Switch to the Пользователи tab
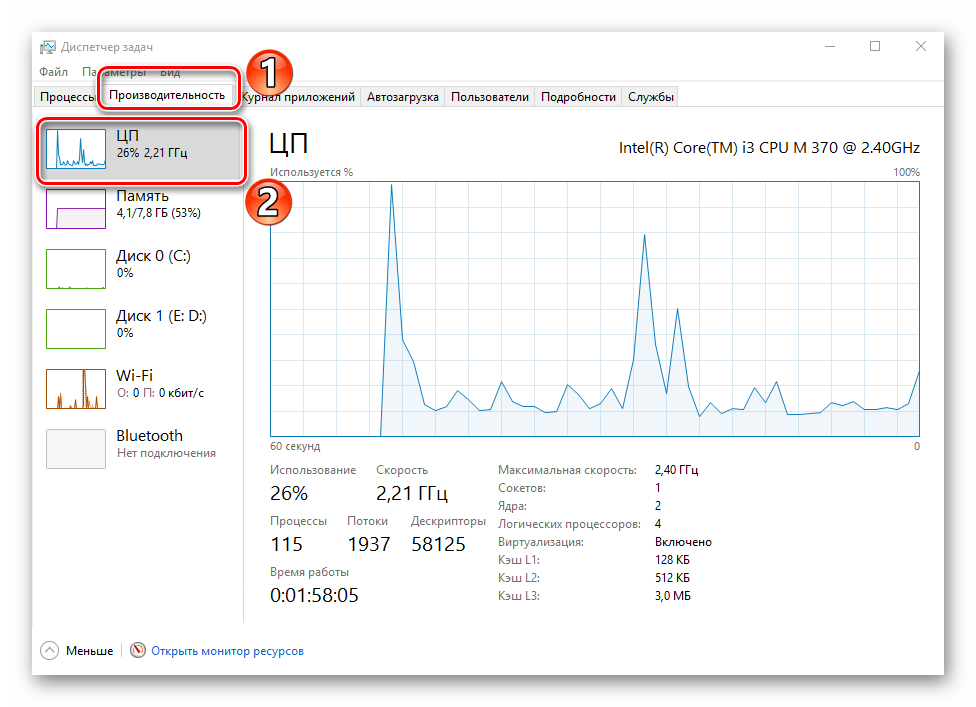Screen dimensions: 976x707 coord(489,97)
